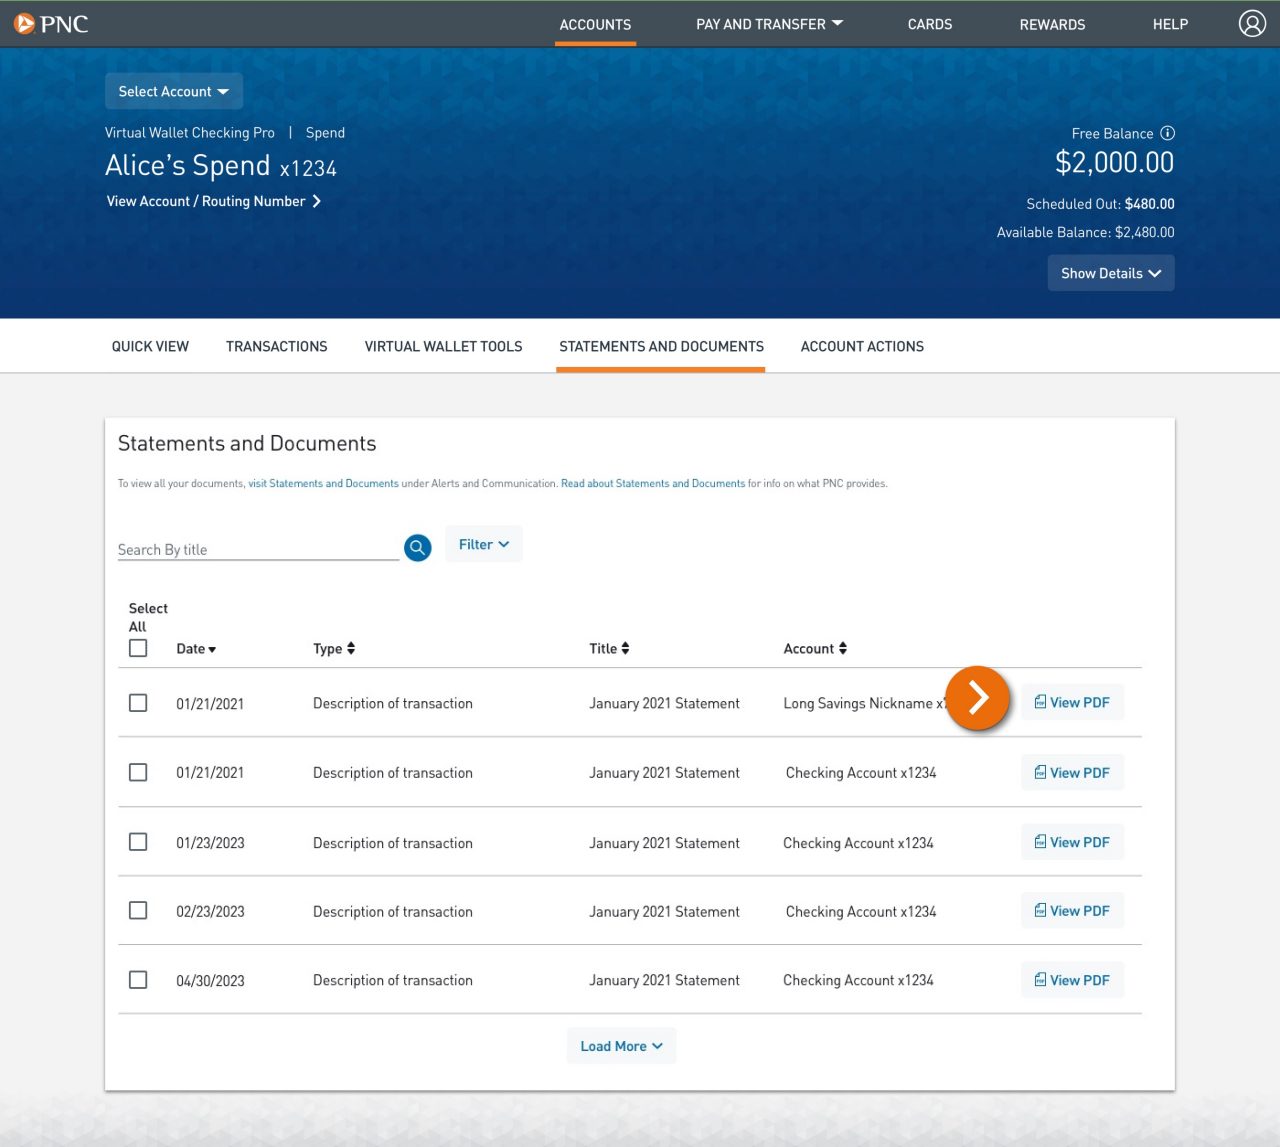1280x1147 pixels.
Task: Open View PDF for the 04/30/2023 statement
Action: point(1072,979)
